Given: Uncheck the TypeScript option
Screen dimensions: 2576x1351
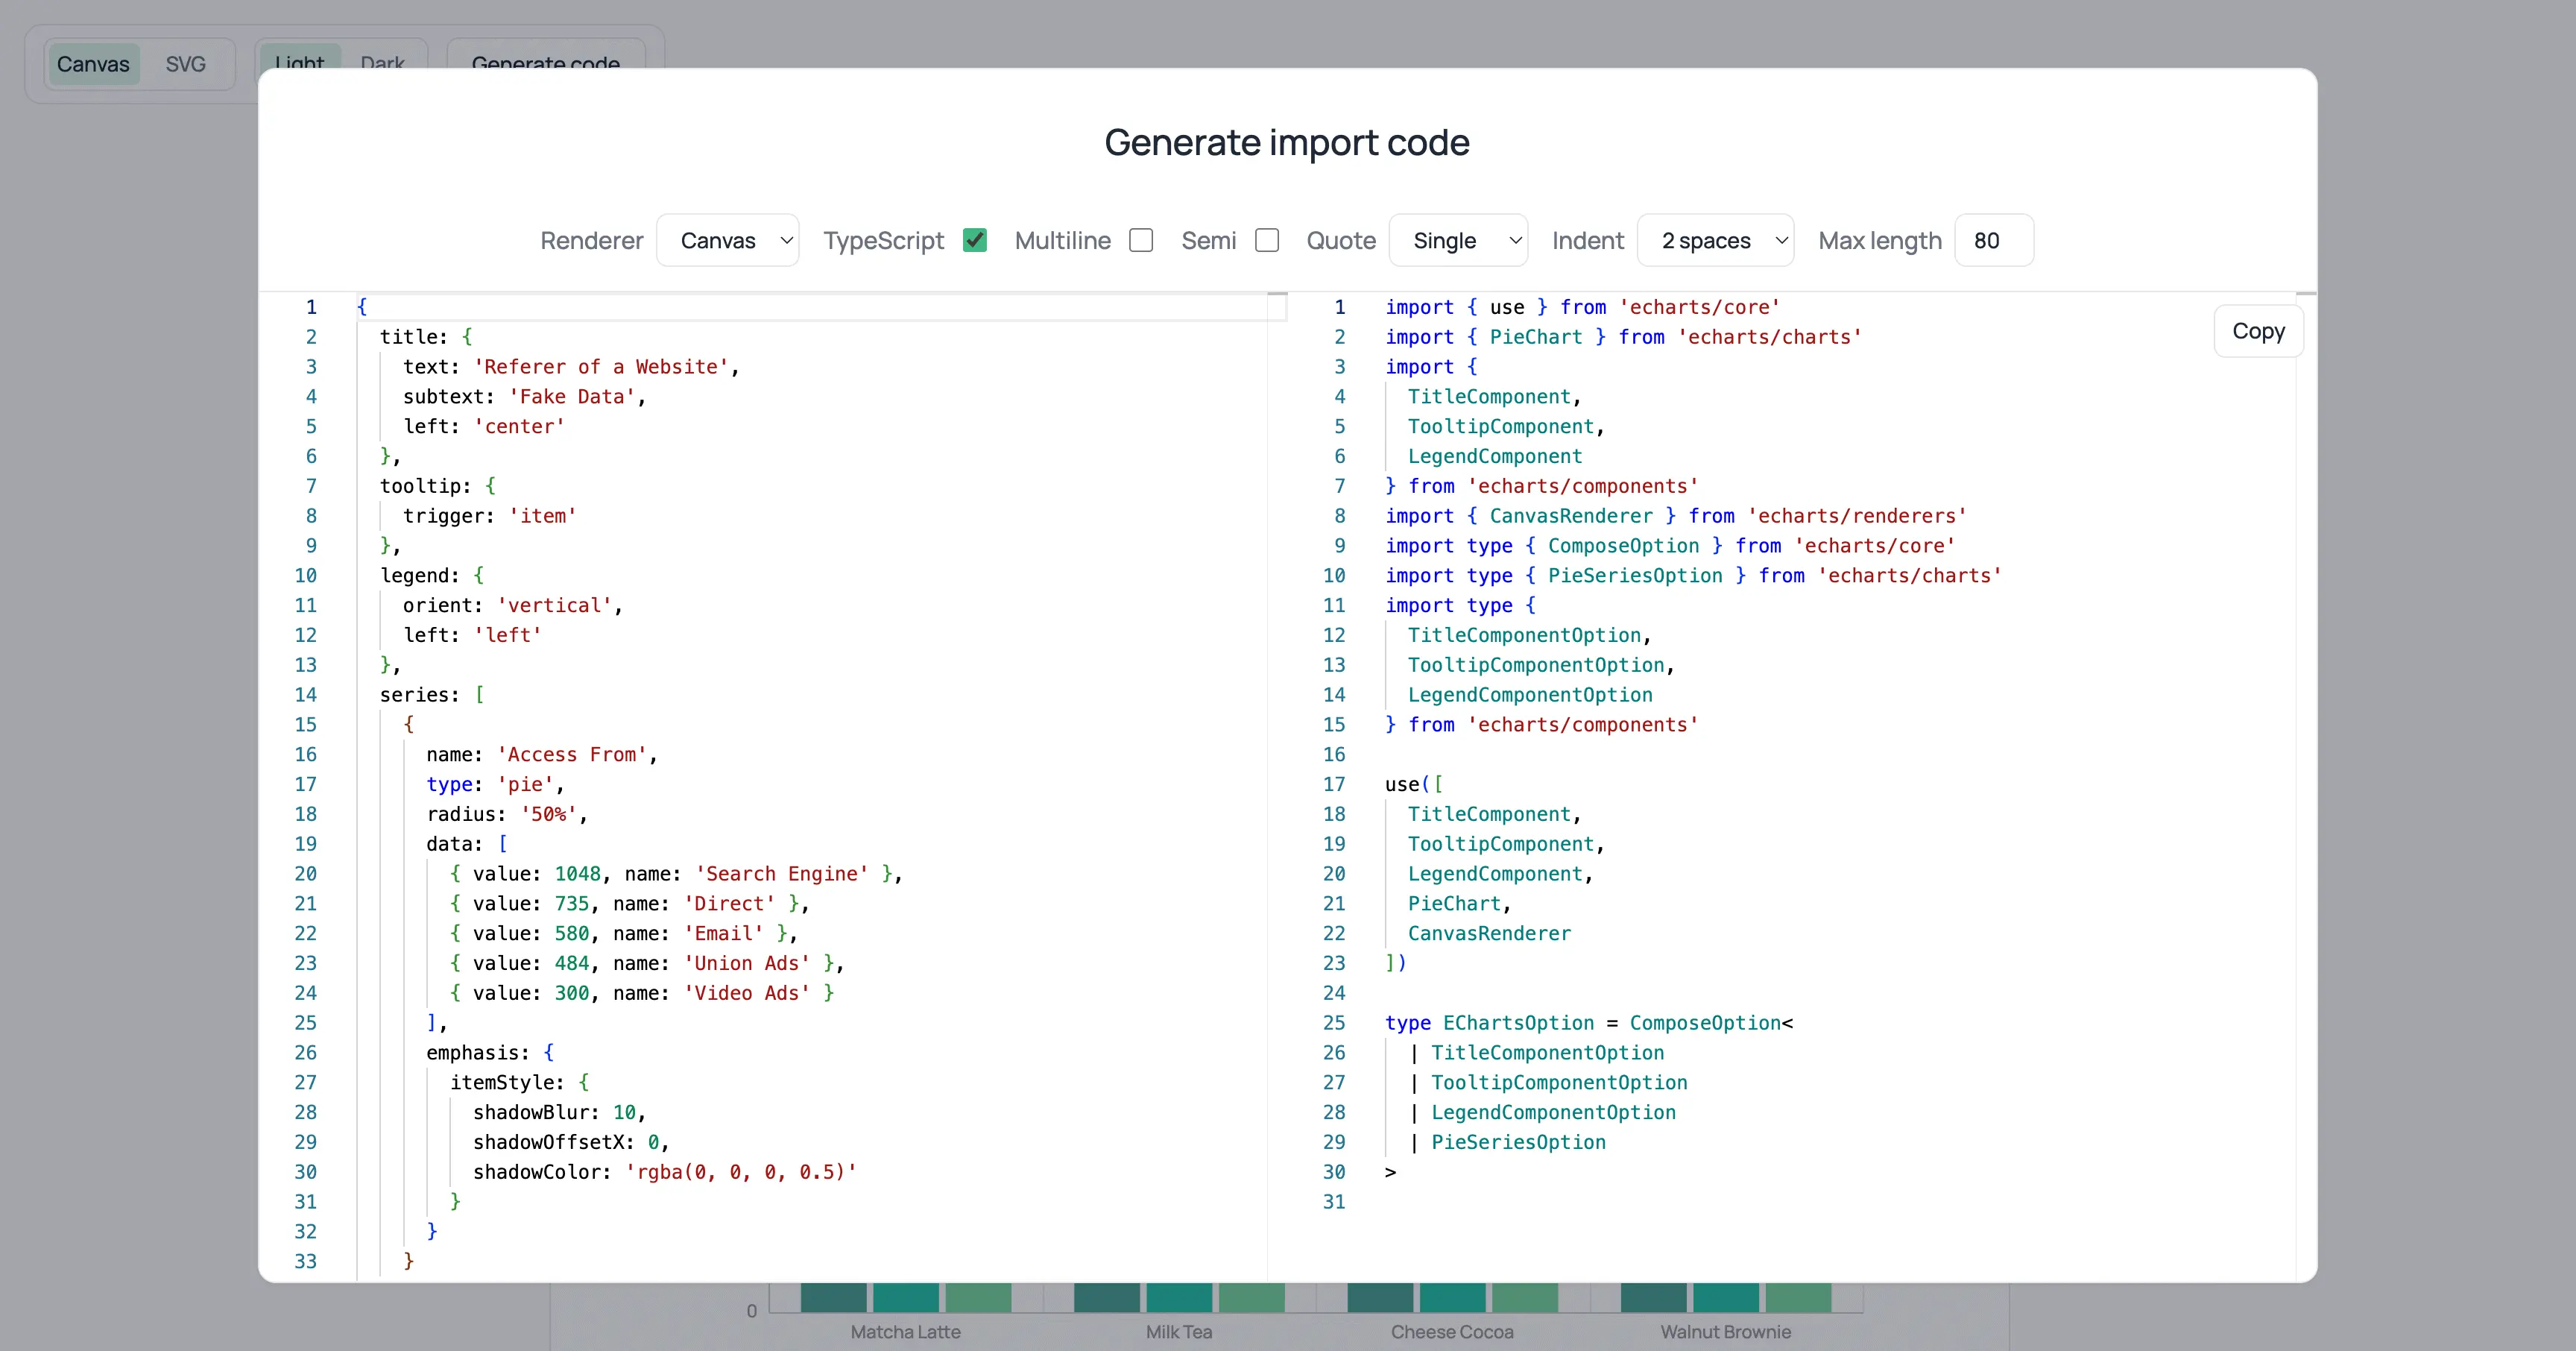Looking at the screenshot, I should coord(975,240).
